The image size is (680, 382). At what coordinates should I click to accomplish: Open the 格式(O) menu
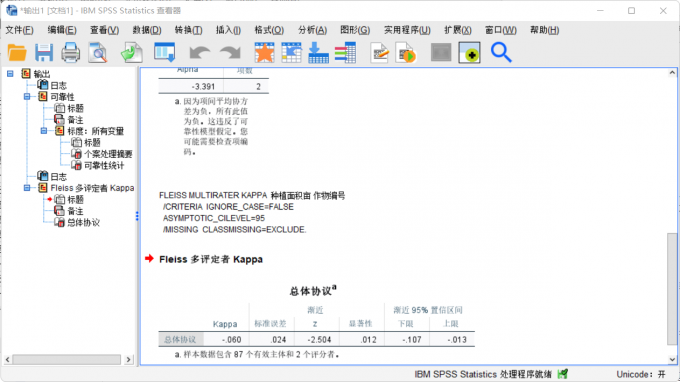tap(269, 30)
